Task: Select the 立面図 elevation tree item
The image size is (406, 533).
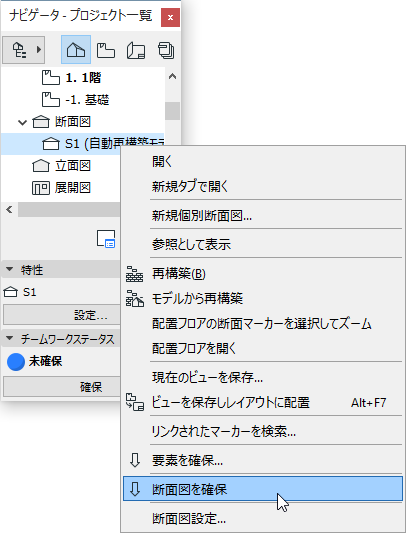Action: (73, 166)
